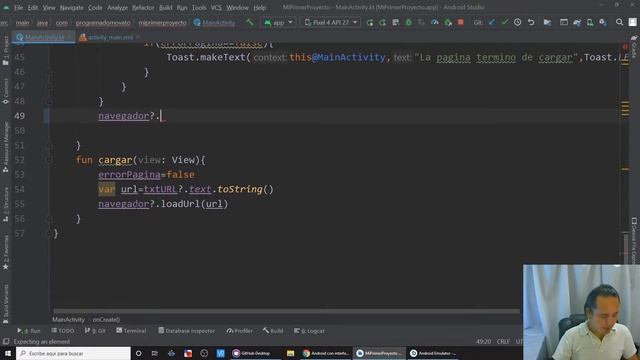The height and width of the screenshot is (360, 640).
Task: Run the app with the green Run icon
Action: point(370,22)
